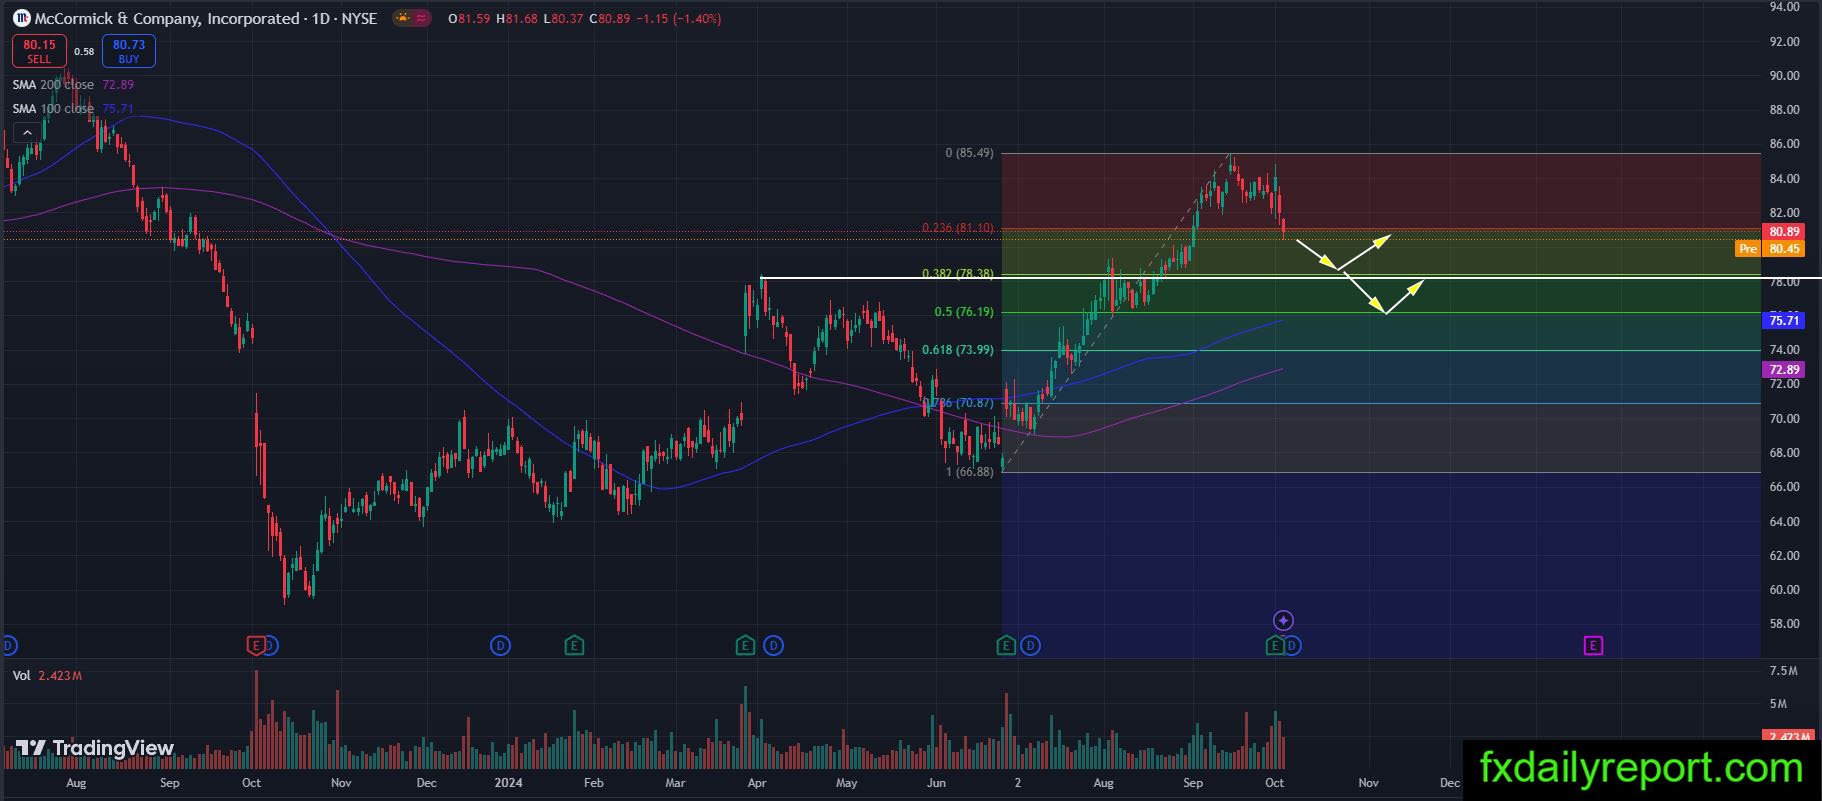Click the 5M value on the volume scale
The image size is (1822, 801).
(x=1777, y=704)
